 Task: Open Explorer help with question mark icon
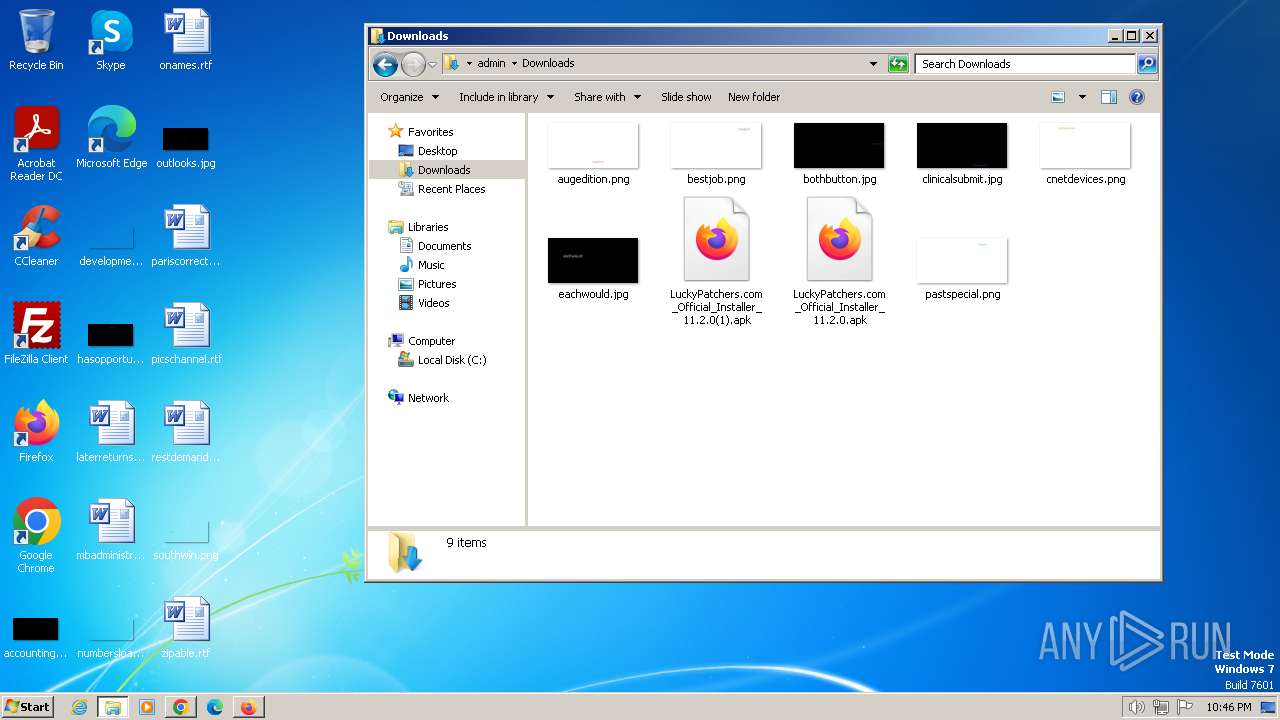(x=1137, y=97)
